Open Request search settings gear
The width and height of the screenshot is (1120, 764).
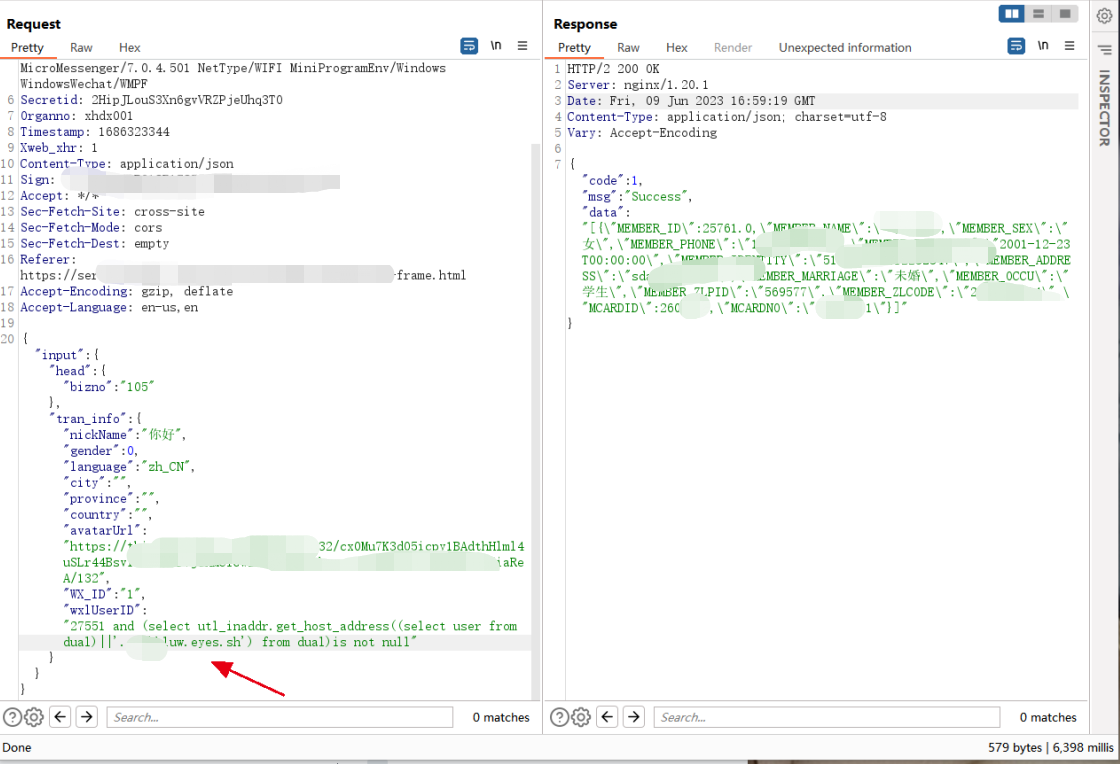pyautogui.click(x=34, y=717)
